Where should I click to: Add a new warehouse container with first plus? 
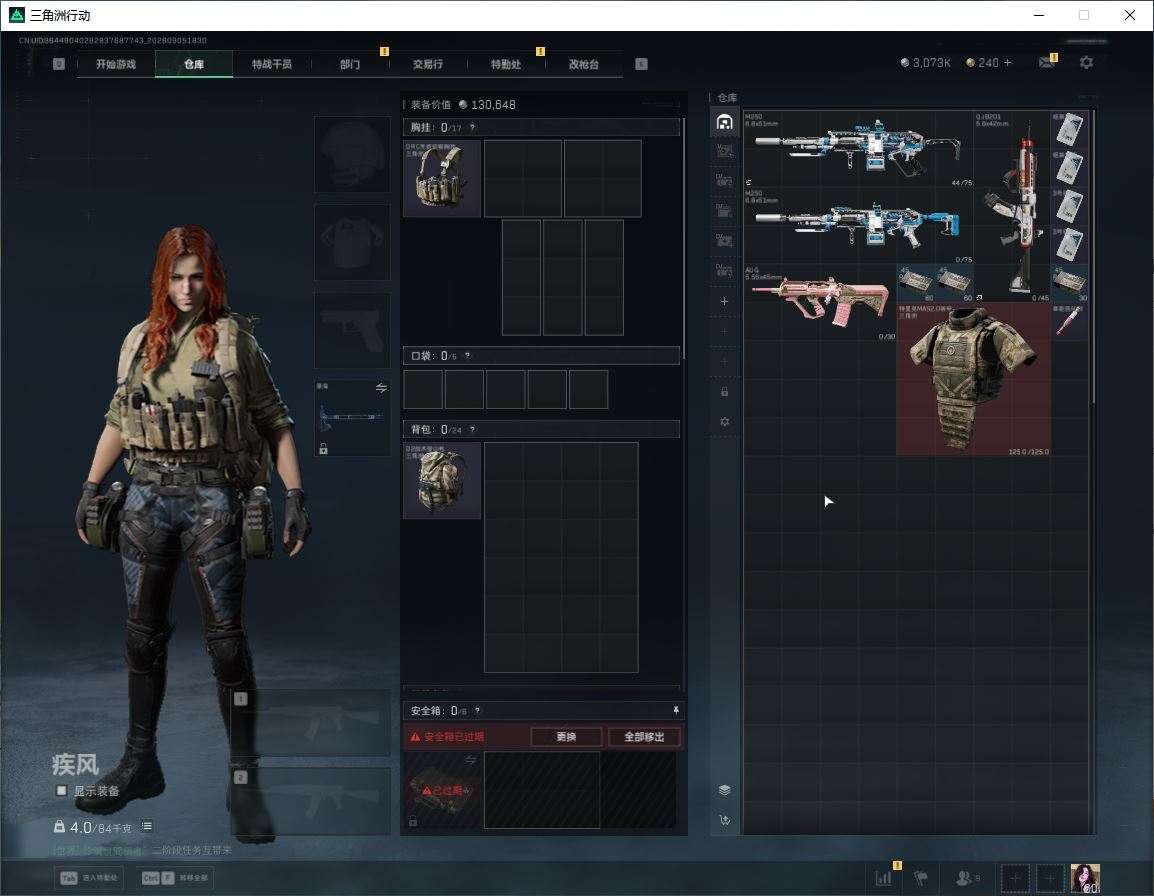point(724,301)
